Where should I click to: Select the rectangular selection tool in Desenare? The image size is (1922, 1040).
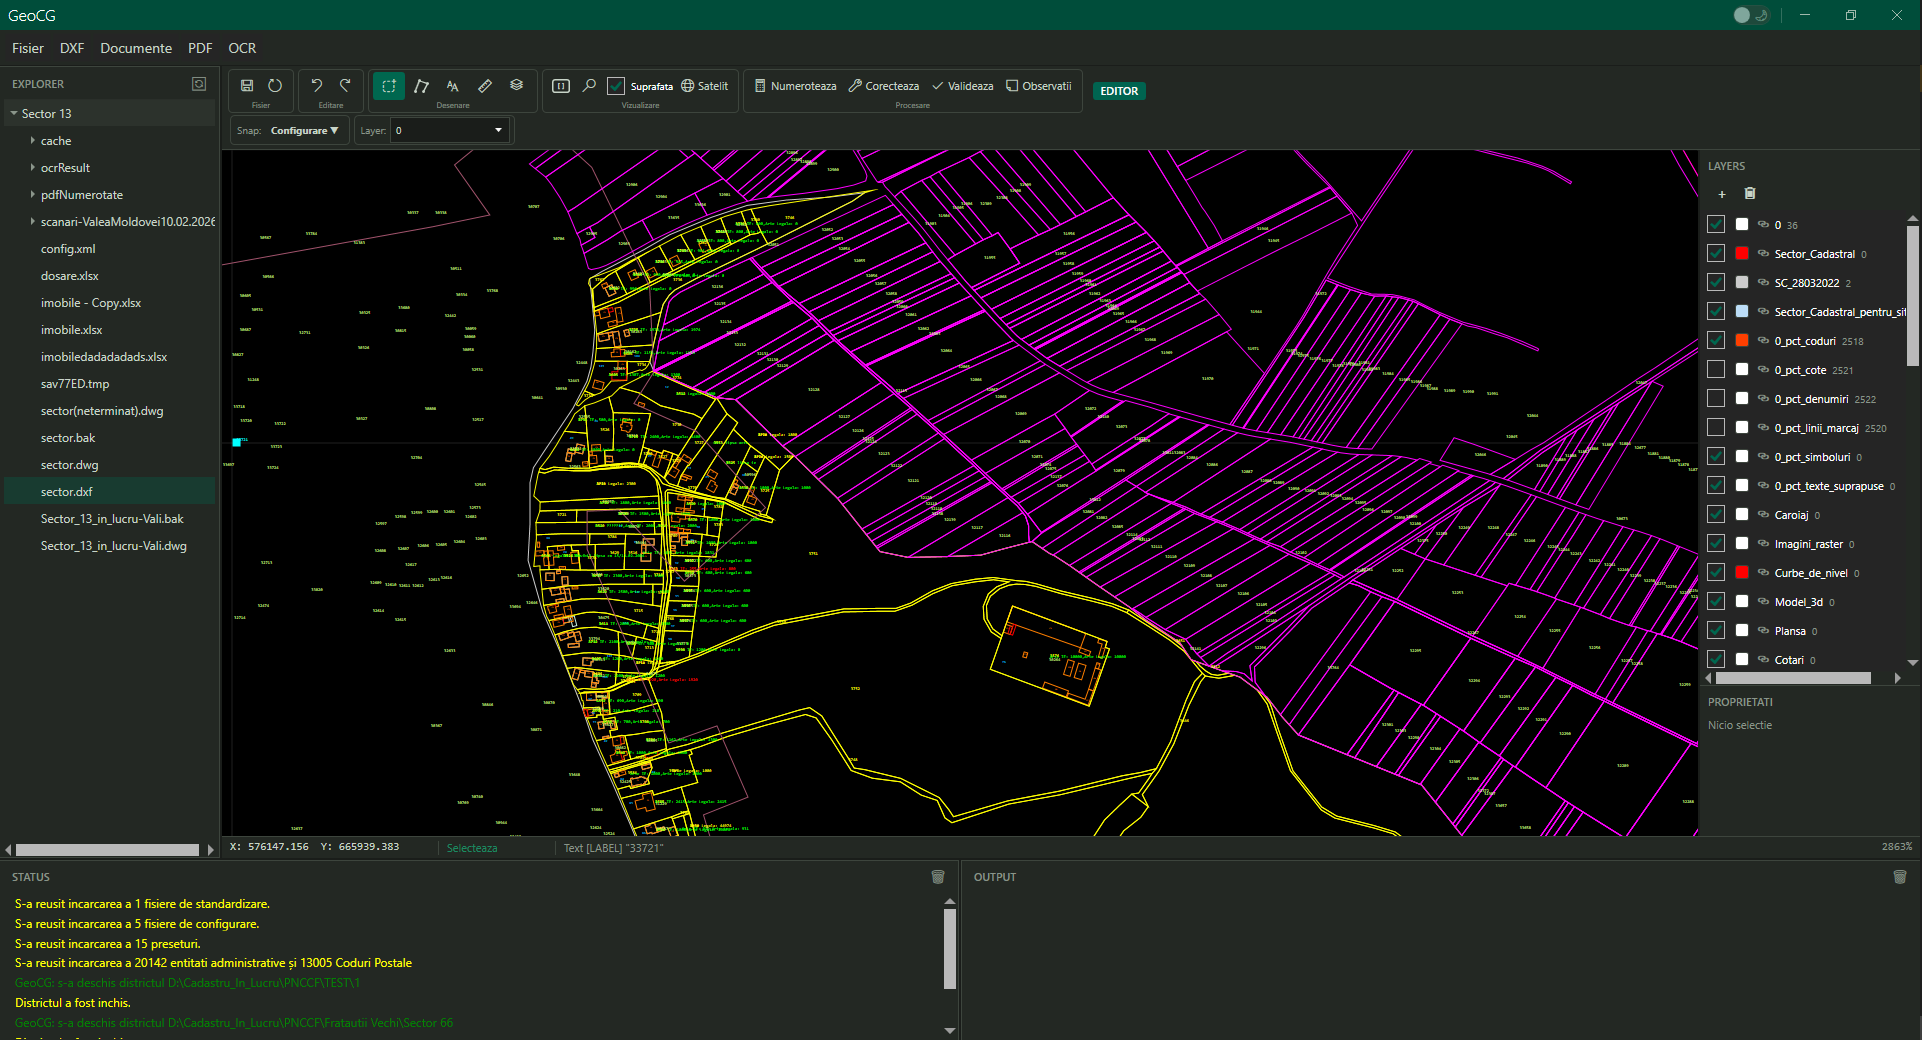388,86
